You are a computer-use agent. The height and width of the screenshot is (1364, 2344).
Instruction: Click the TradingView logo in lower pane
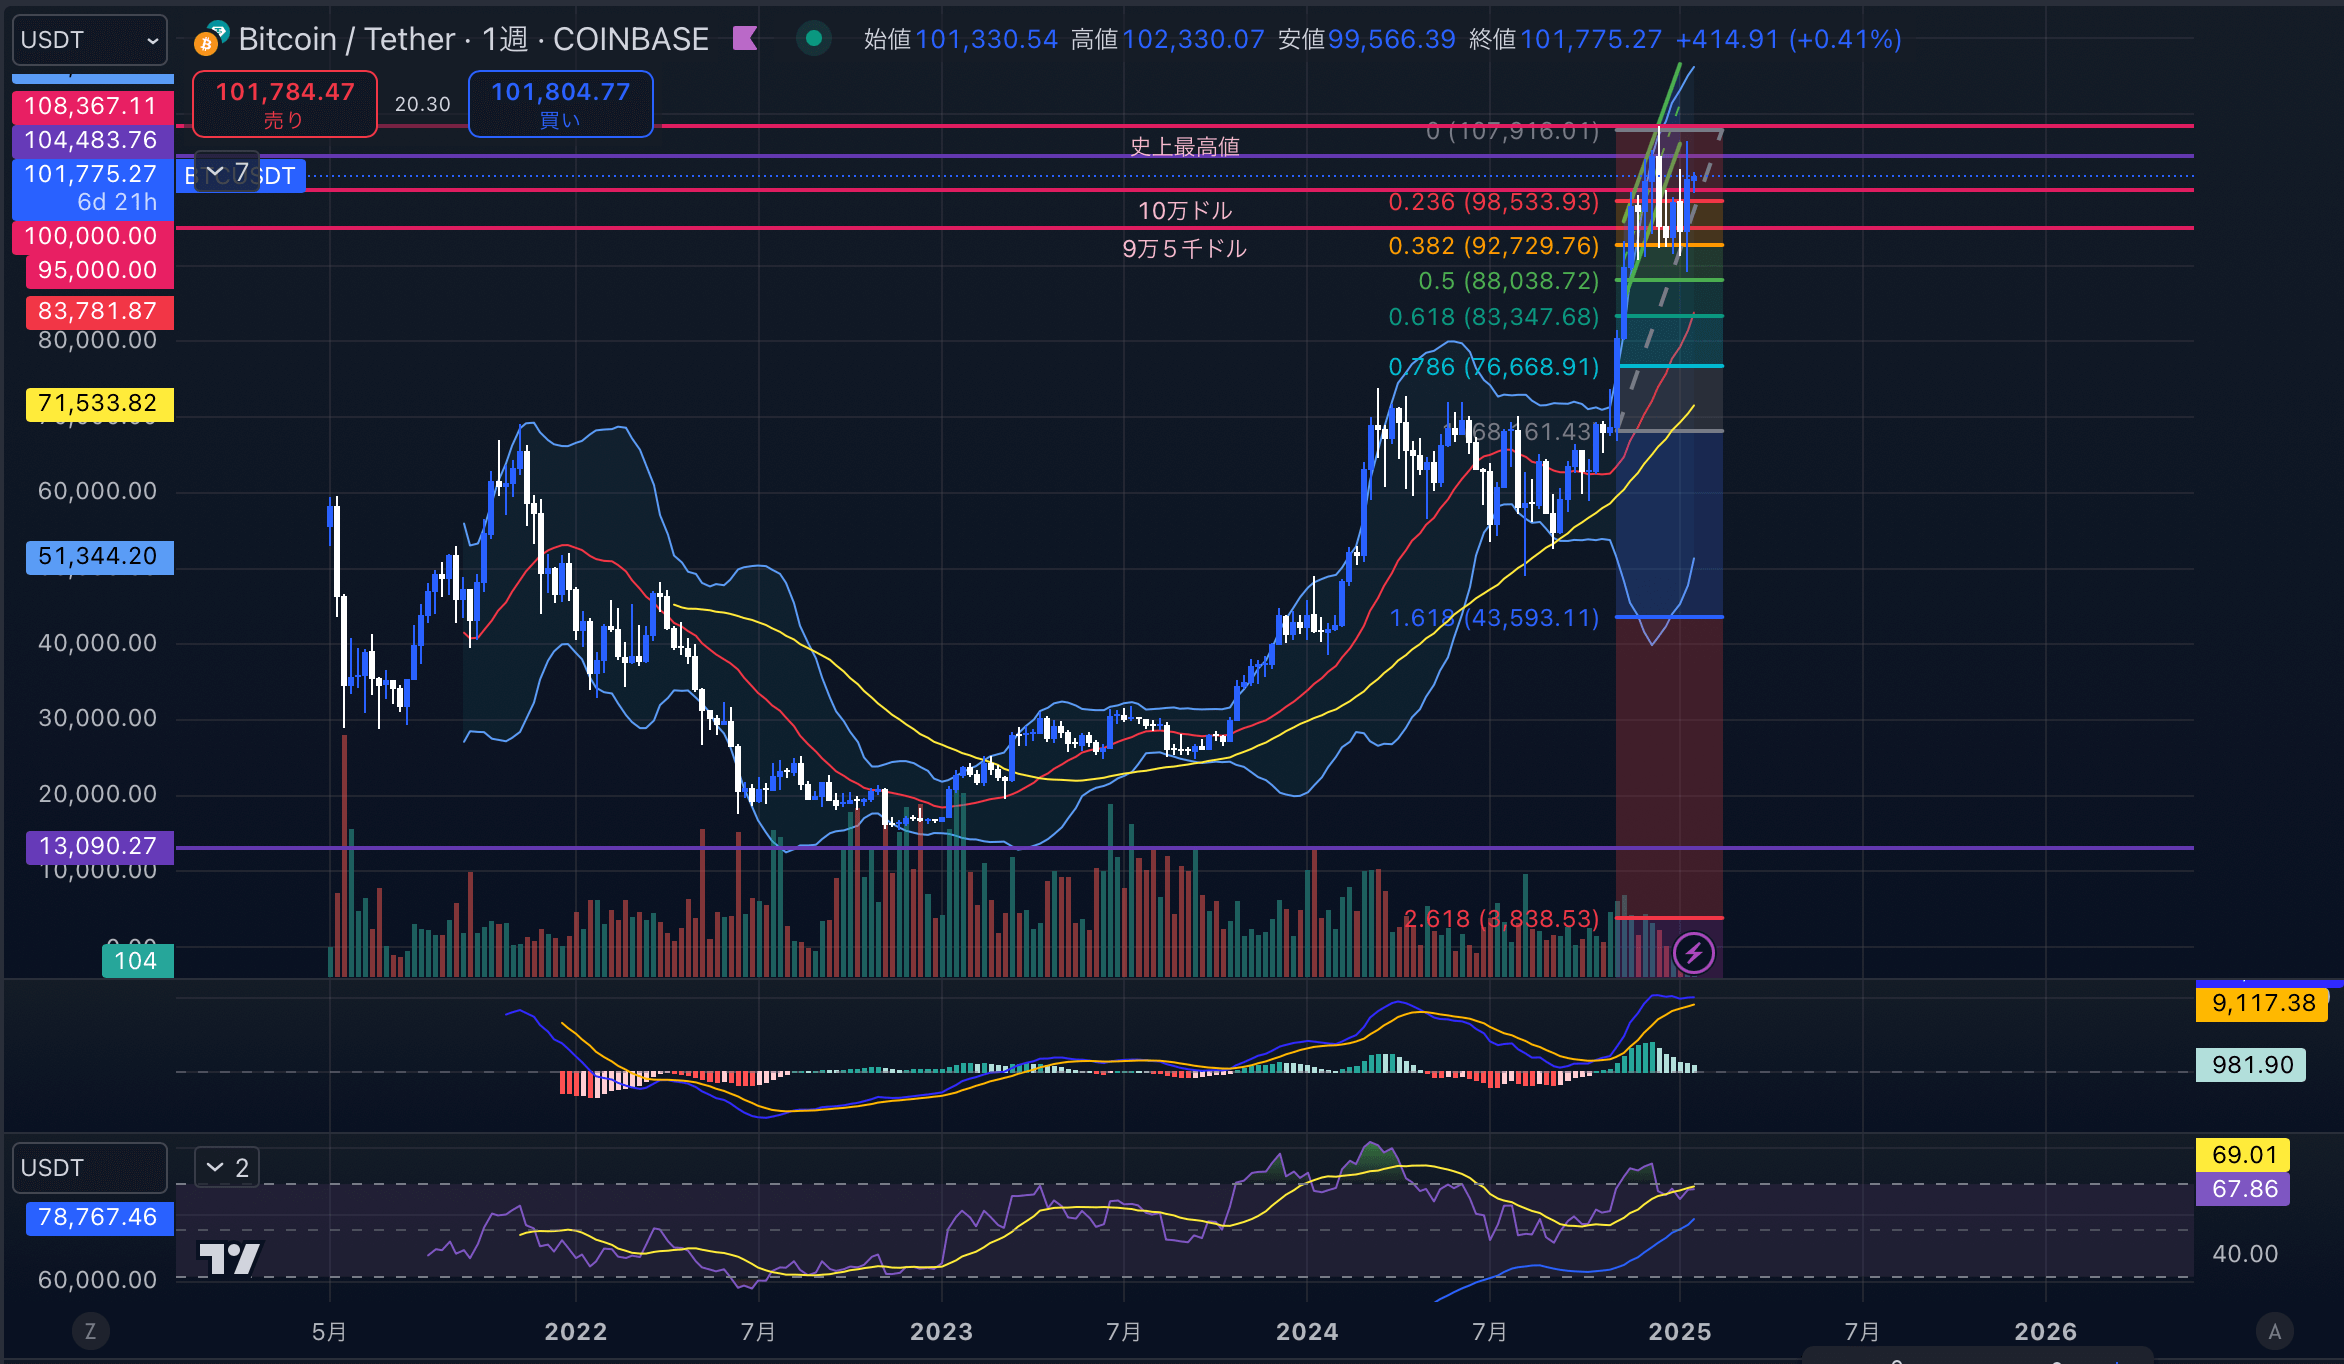(229, 1259)
